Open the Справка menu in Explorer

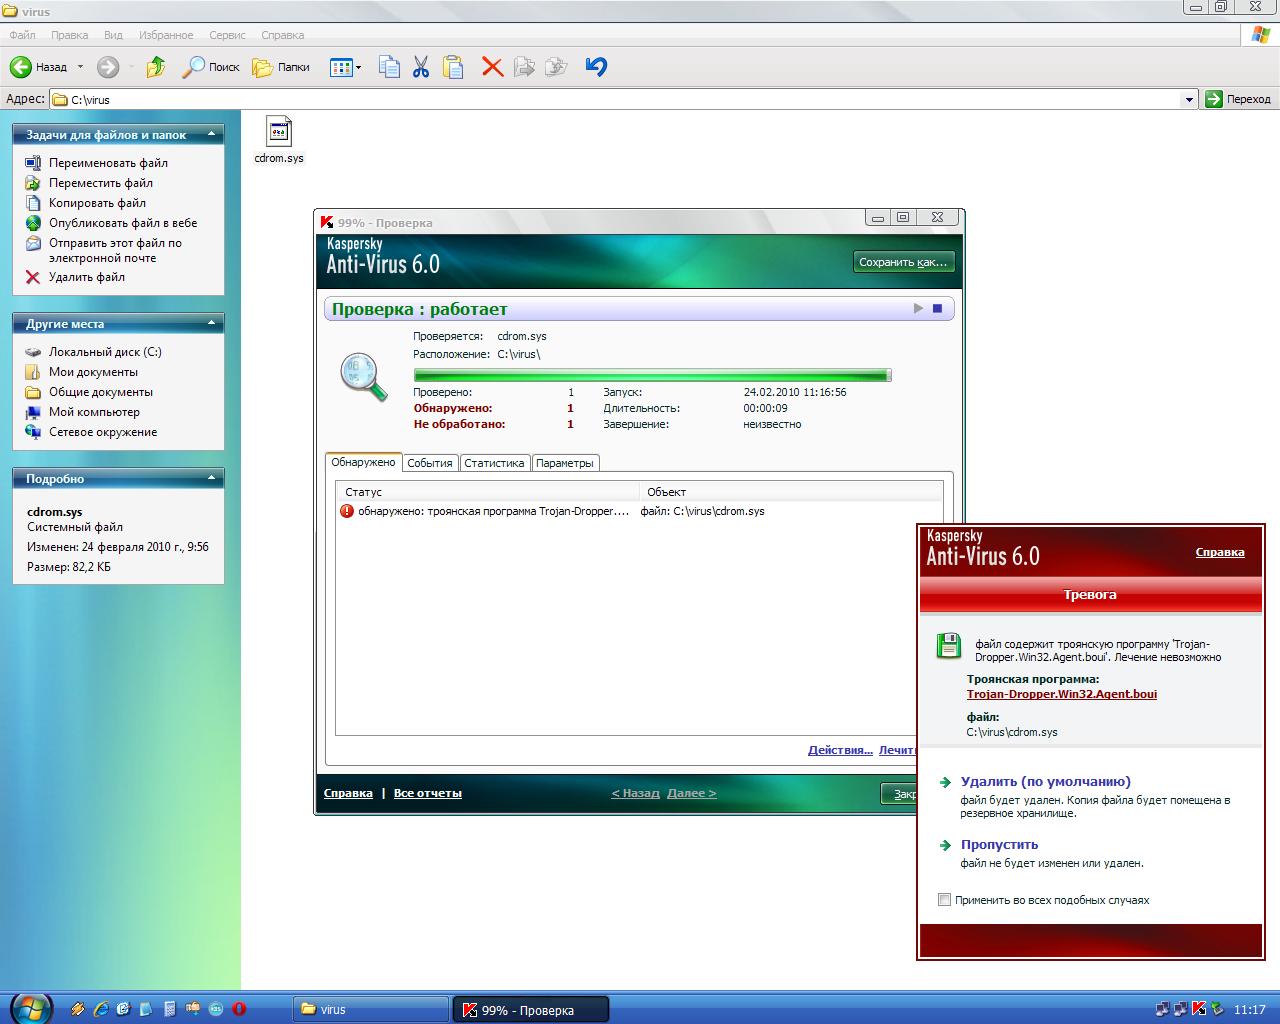(282, 35)
